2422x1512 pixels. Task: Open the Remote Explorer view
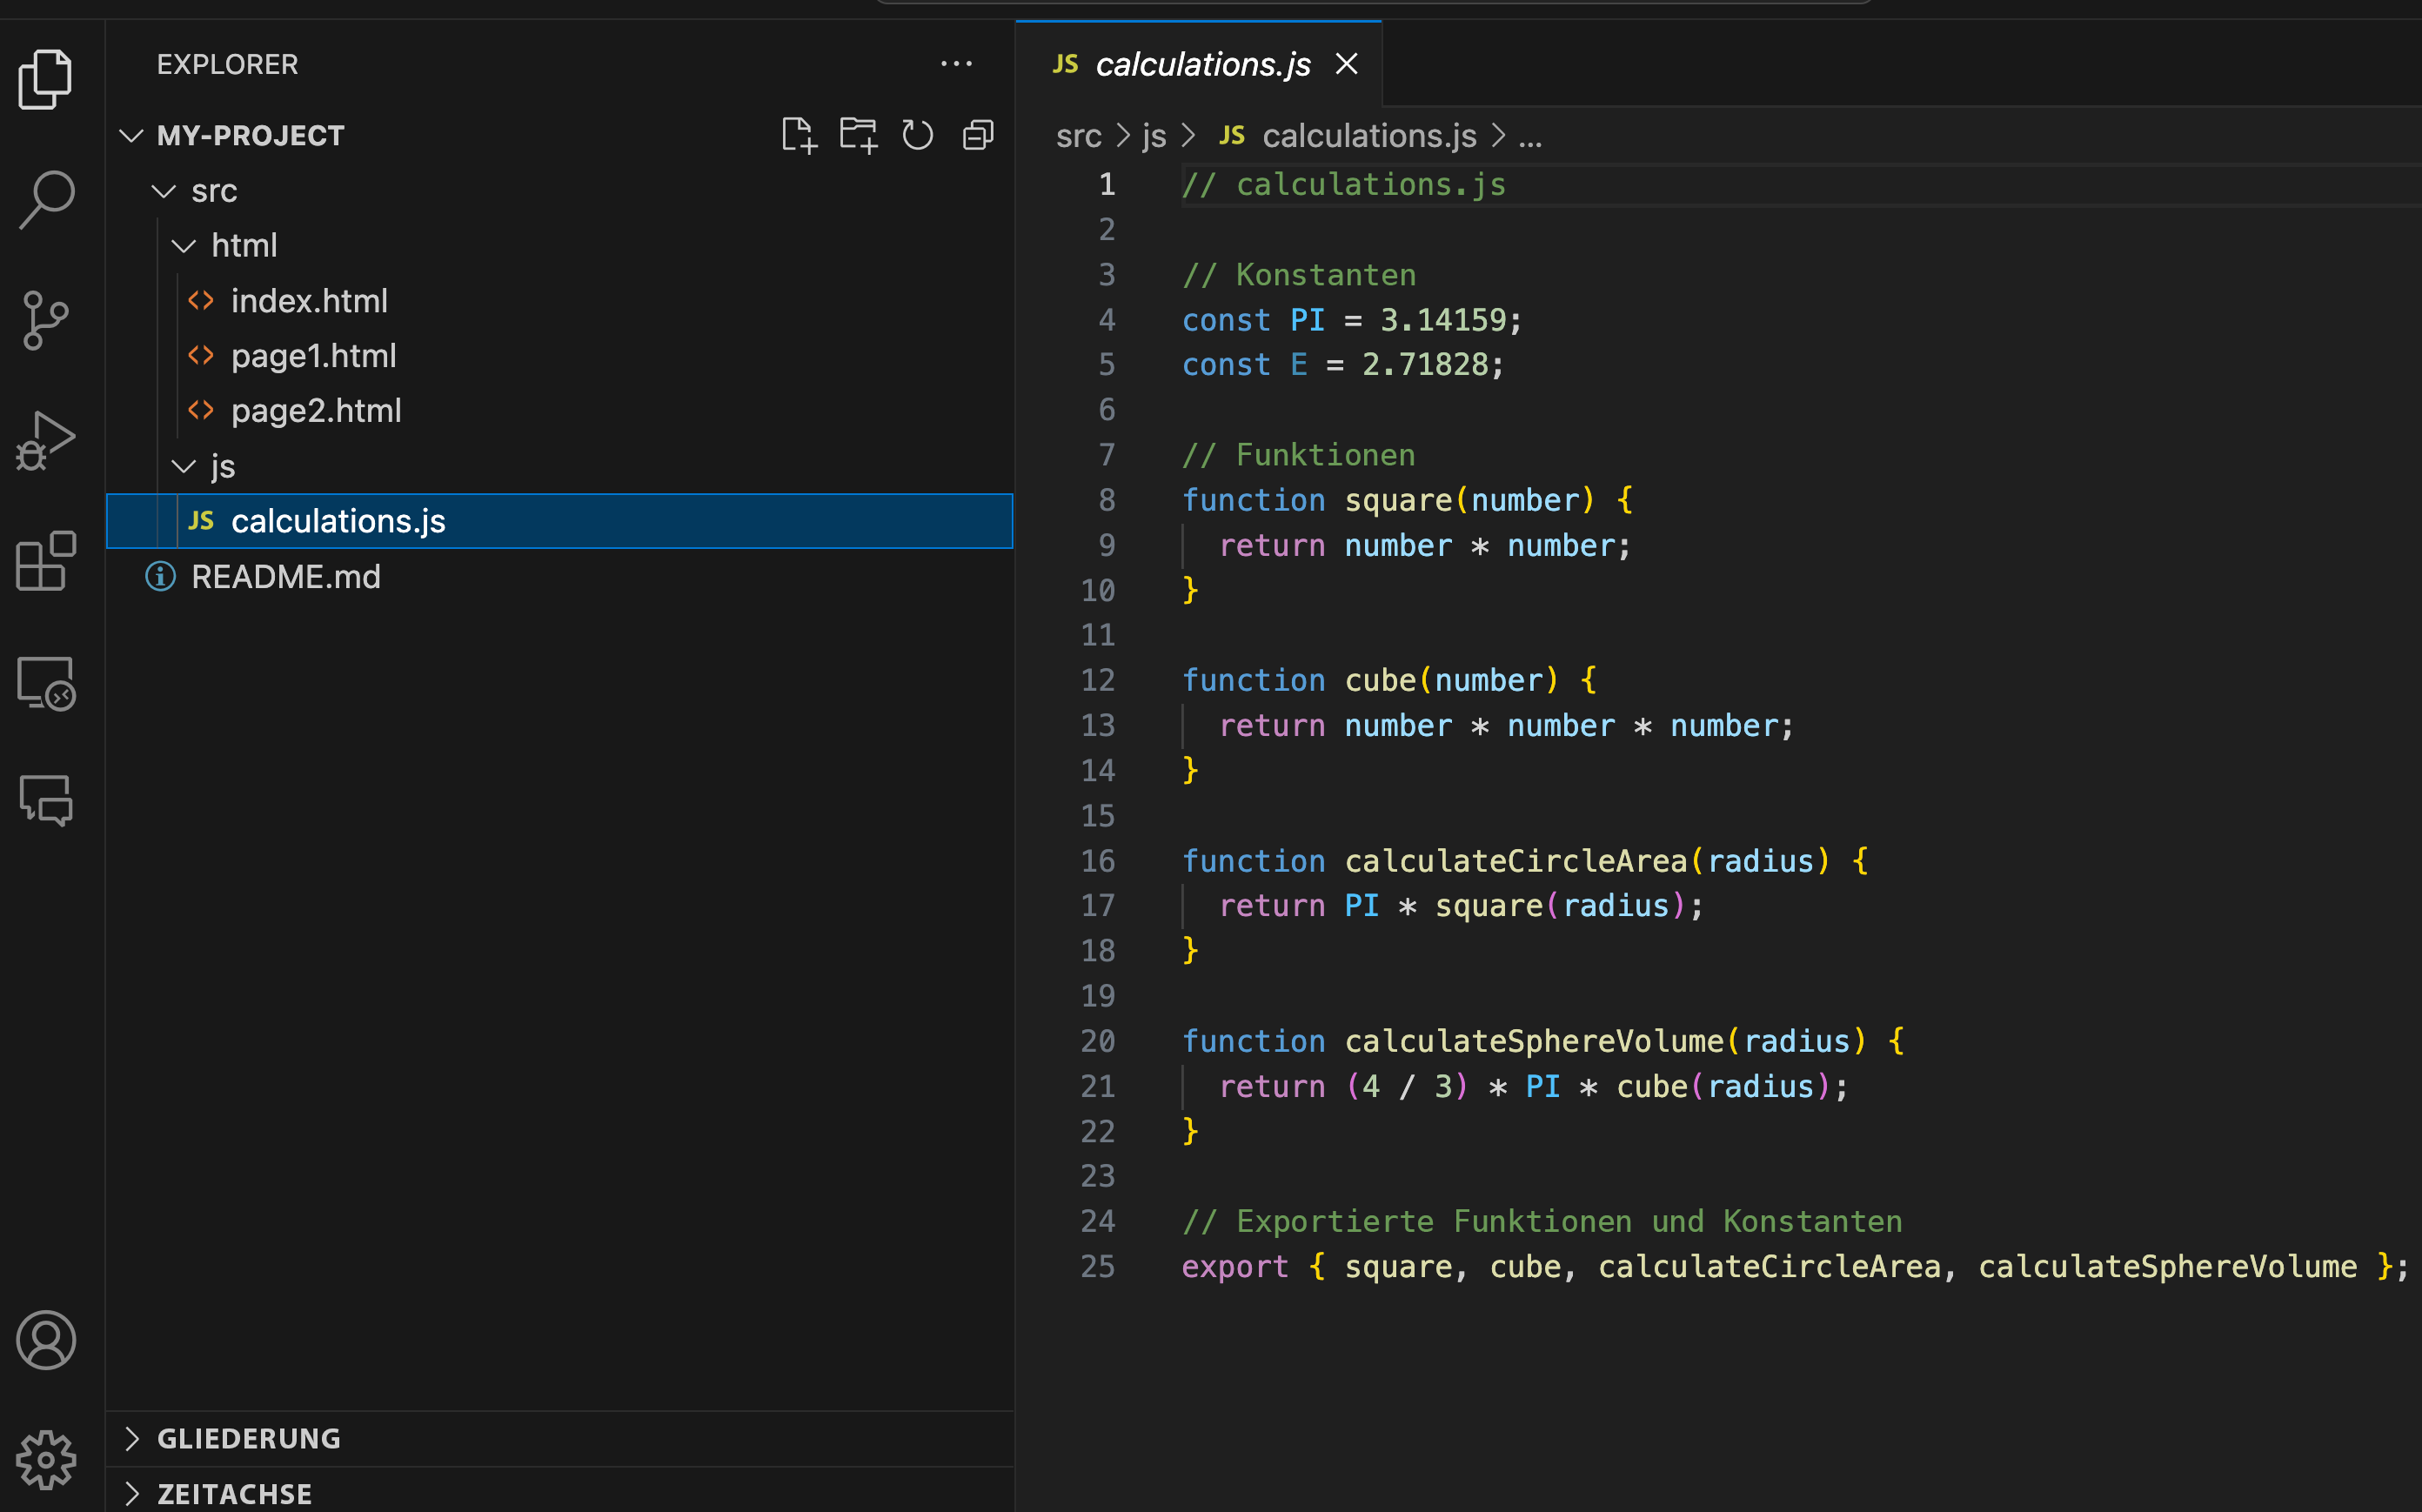pos(46,683)
